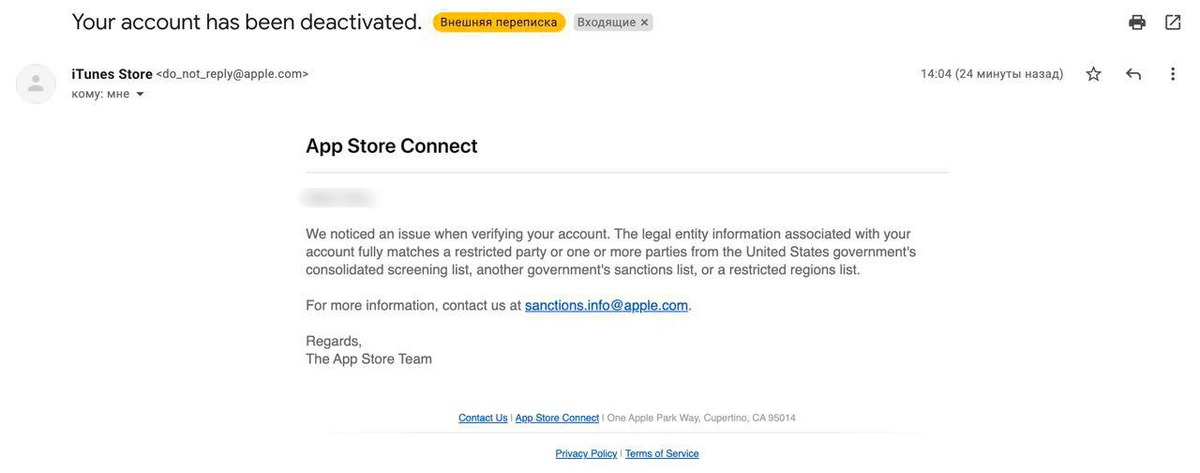The height and width of the screenshot is (473, 1200).
Task: Open the "App Store Connect" footer link
Action: [x=557, y=418]
